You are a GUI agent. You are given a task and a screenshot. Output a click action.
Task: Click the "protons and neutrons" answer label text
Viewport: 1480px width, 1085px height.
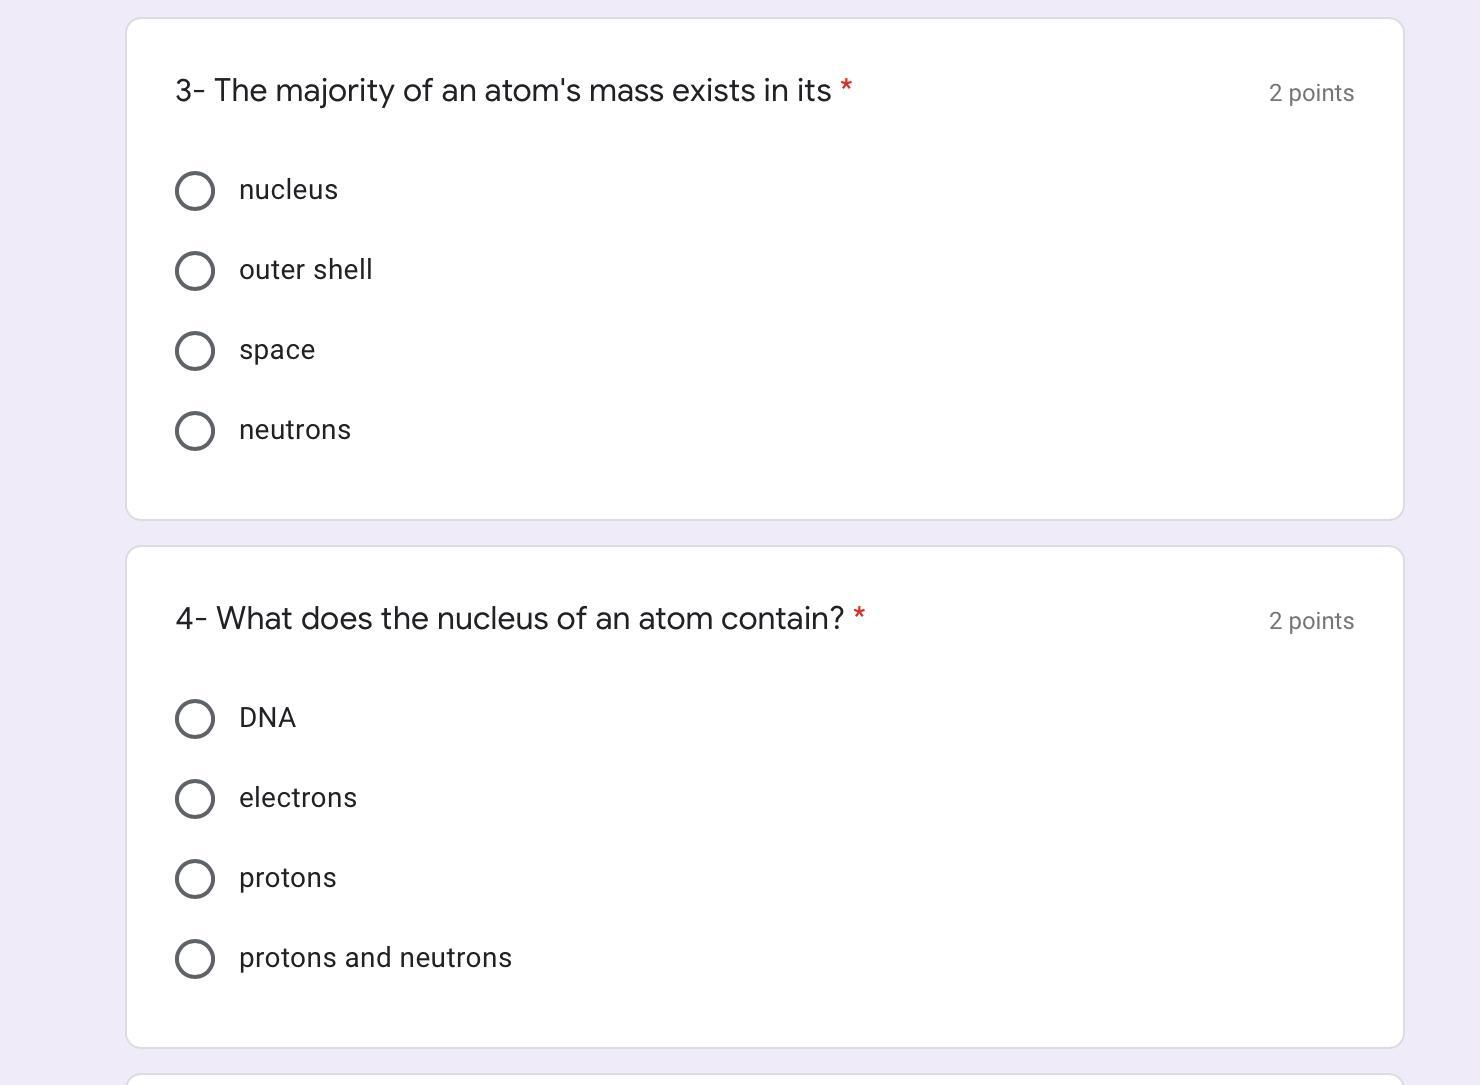coord(375,958)
